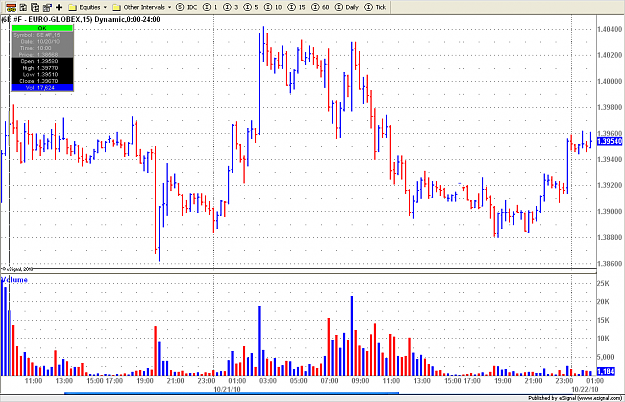Screen dimensions: 625x402
Task: Click the Published by eSignal link text
Action: coord(575,398)
